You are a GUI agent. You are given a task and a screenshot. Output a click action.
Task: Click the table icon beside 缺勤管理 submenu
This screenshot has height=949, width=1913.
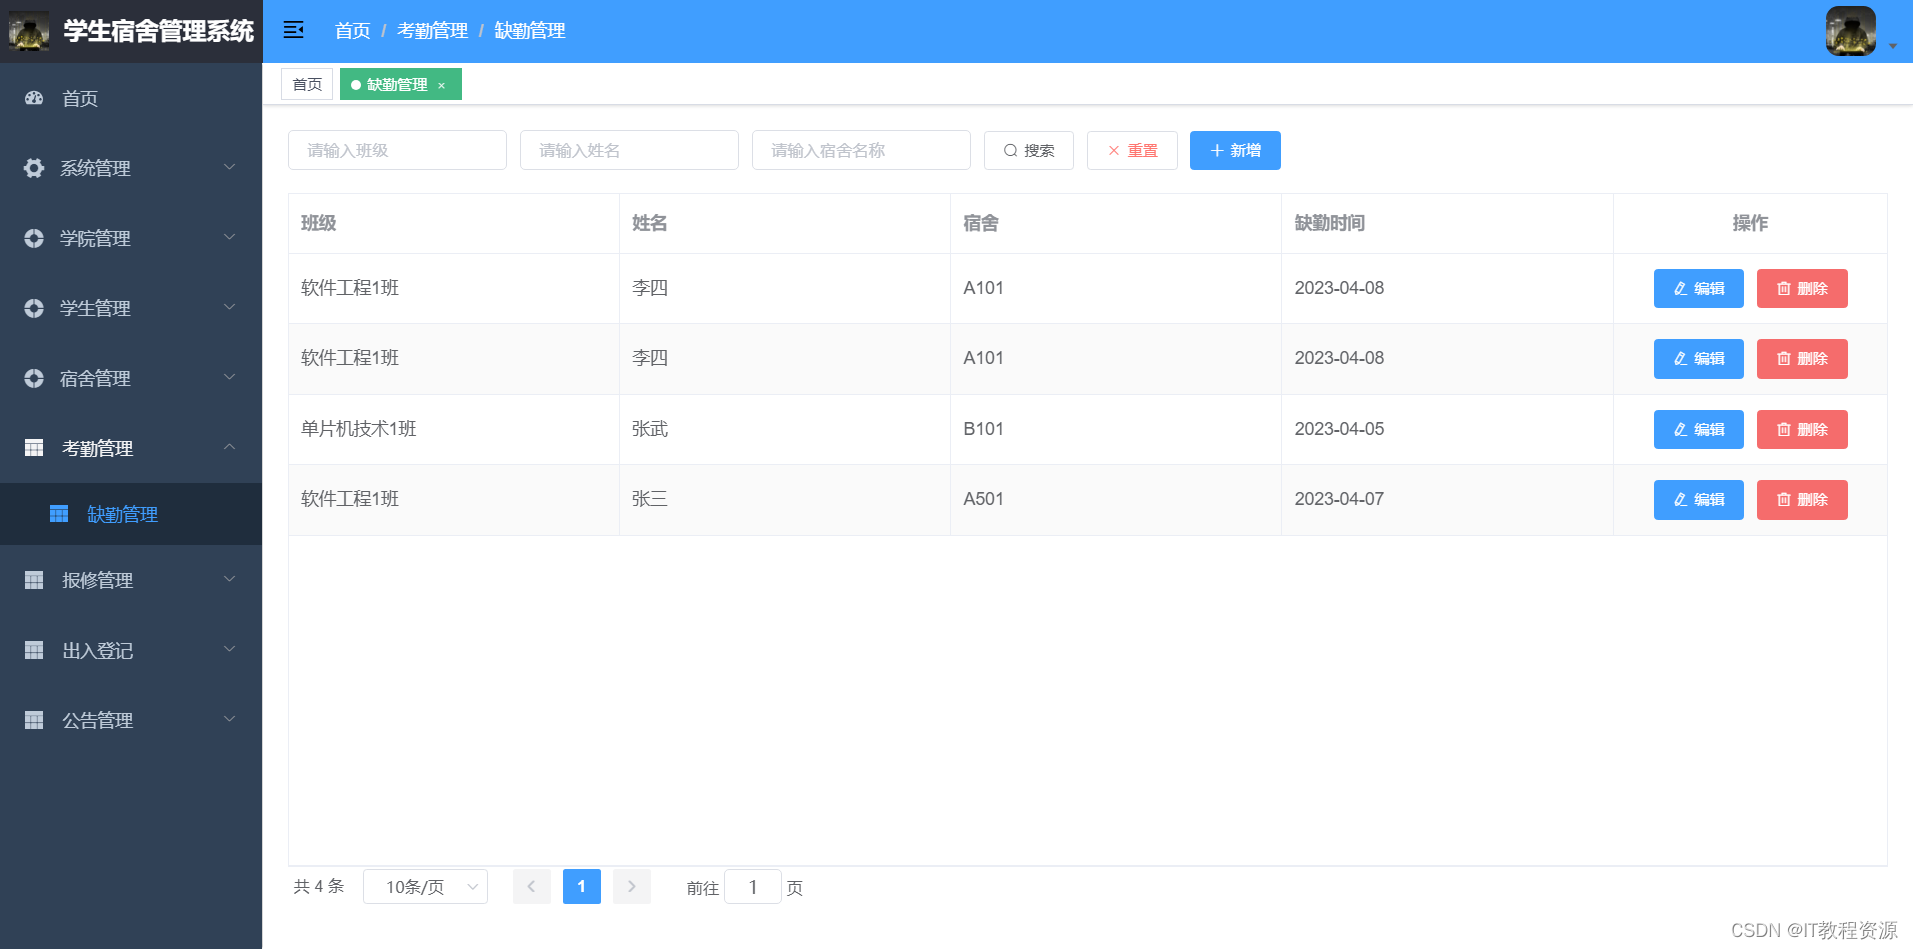[59, 514]
